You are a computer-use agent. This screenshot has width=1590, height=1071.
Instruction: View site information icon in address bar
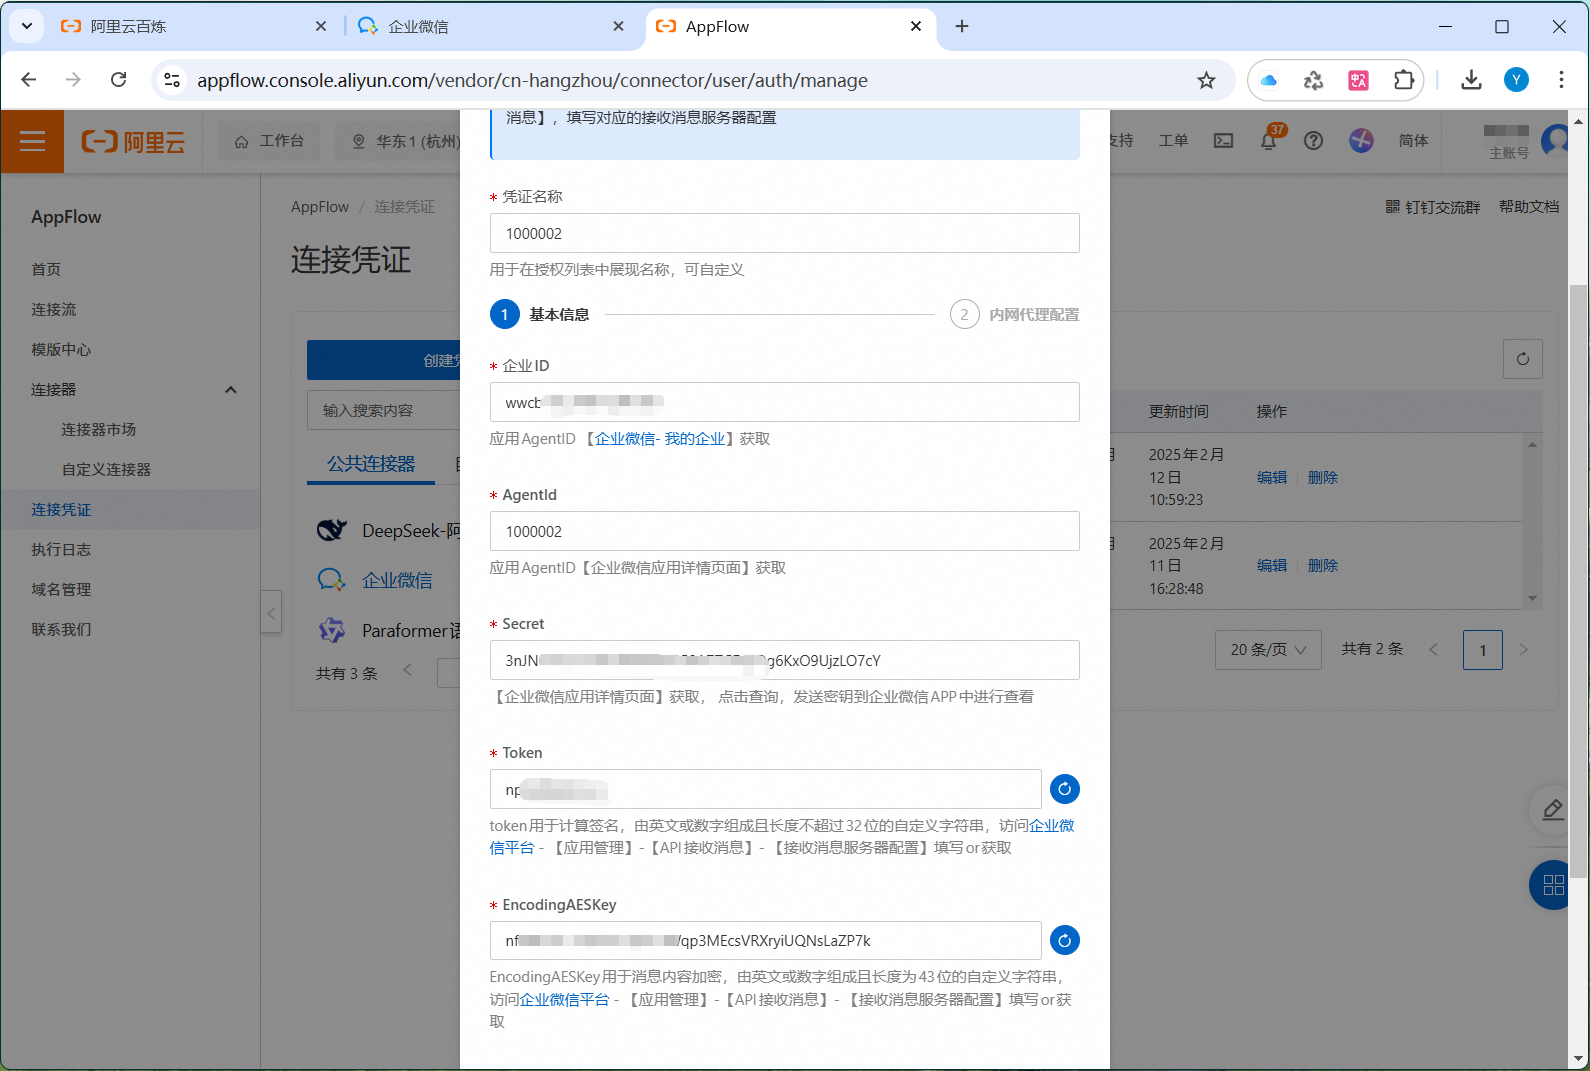pos(172,80)
